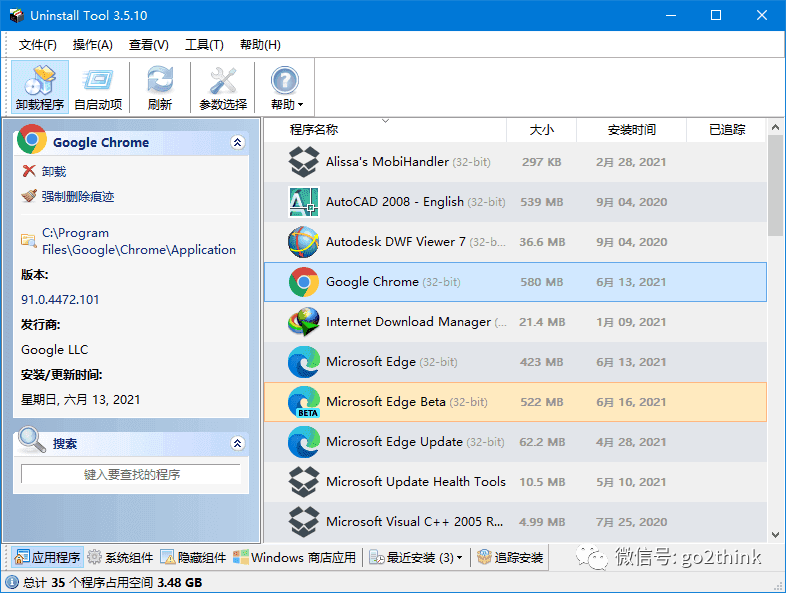Click the 强制删除痕迹 link
Image resolution: width=786 pixels, height=593 pixels.
pyautogui.click(x=78, y=196)
